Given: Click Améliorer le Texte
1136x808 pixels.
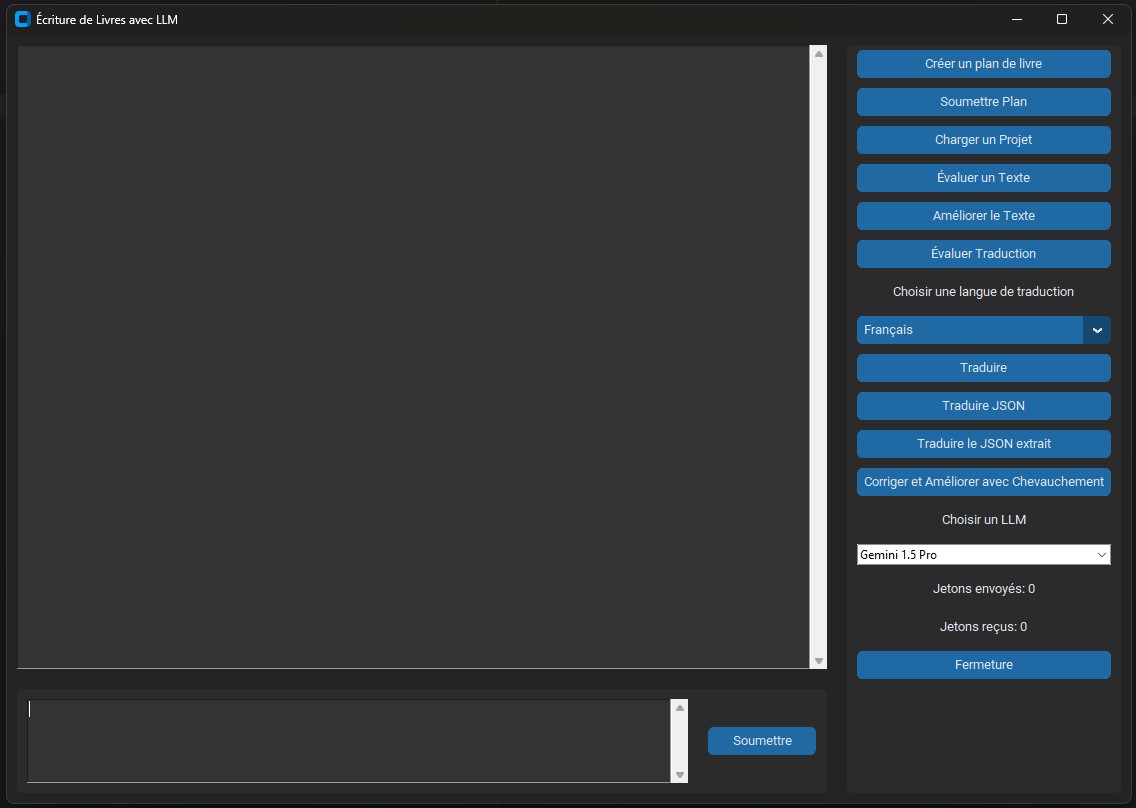Looking at the screenshot, I should (x=983, y=216).
